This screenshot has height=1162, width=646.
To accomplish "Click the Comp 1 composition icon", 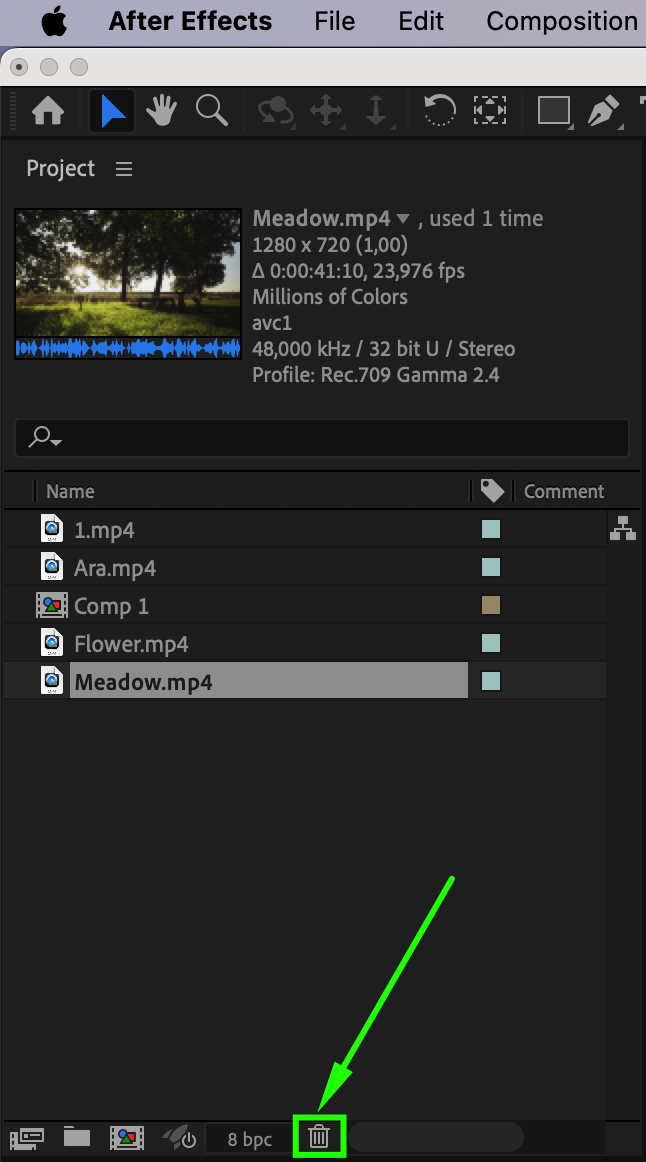I will click(x=51, y=605).
